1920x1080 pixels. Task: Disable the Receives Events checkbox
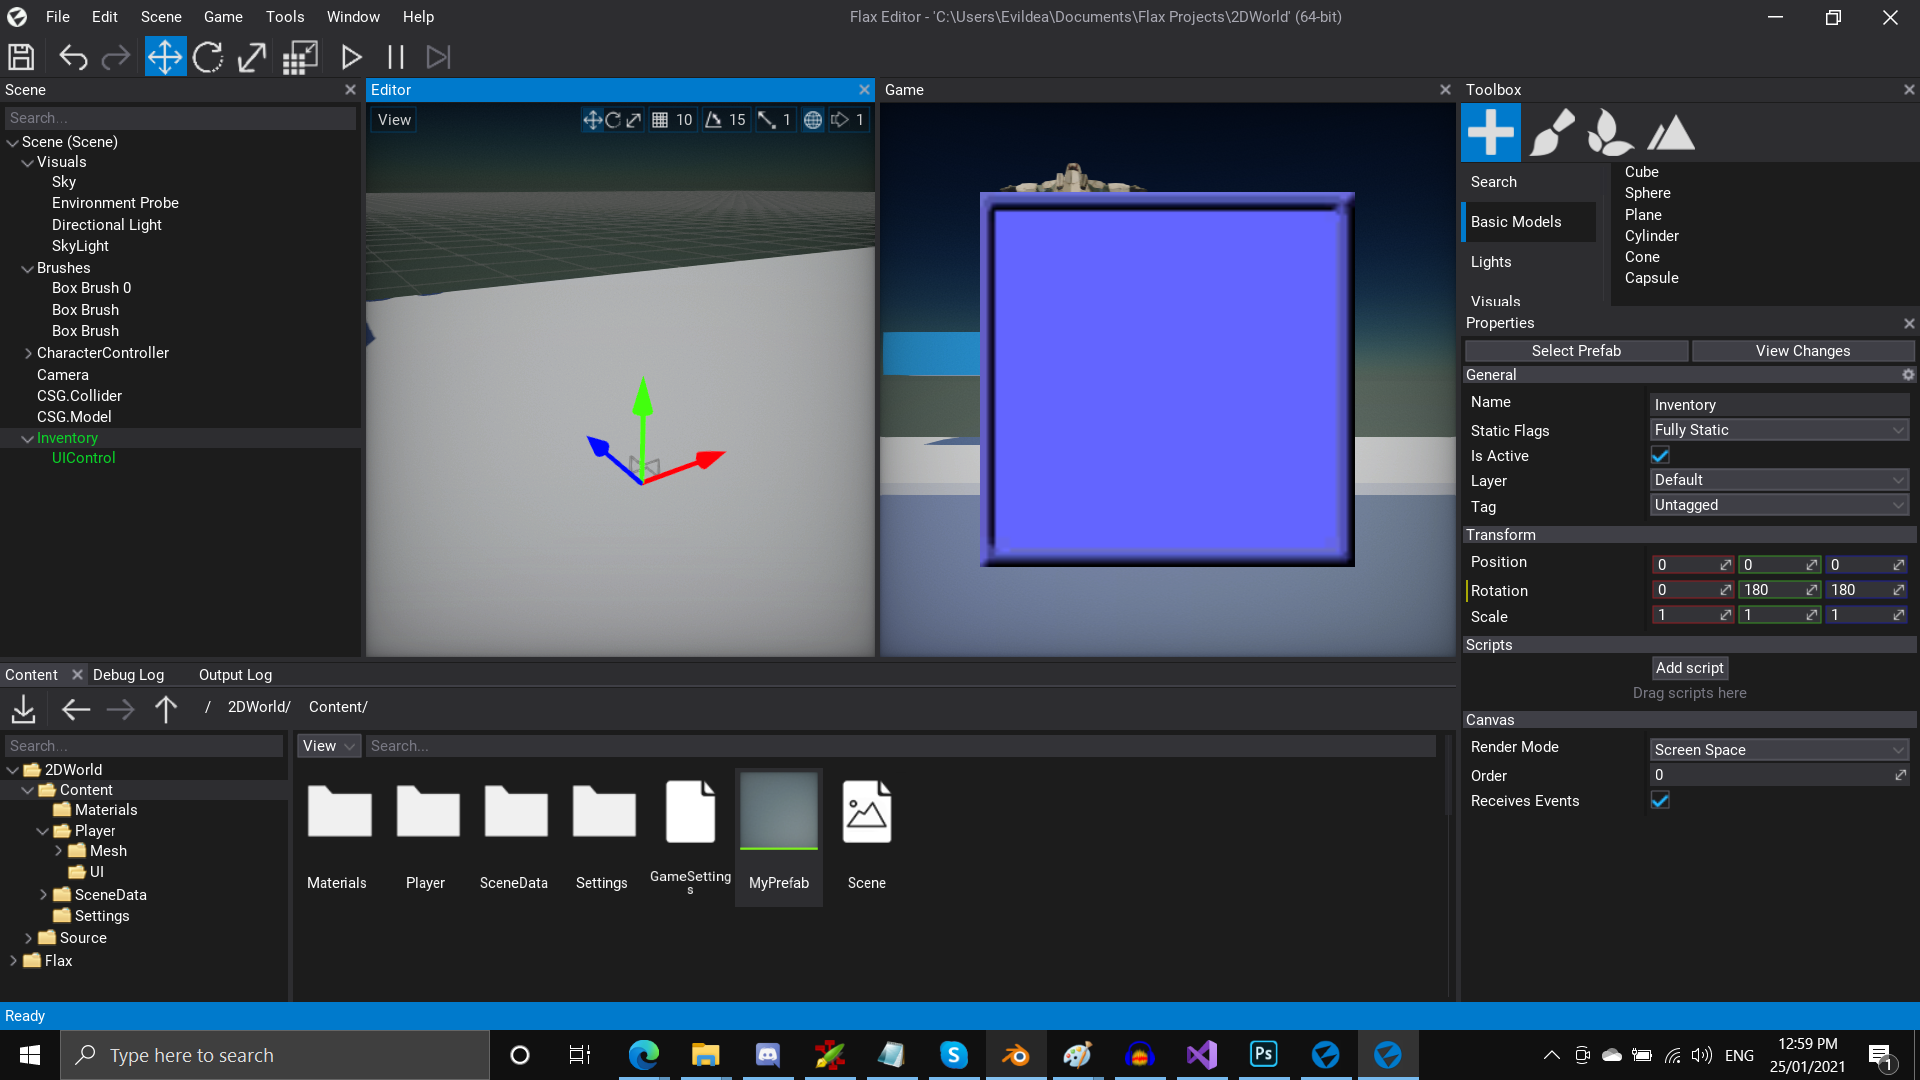tap(1660, 800)
